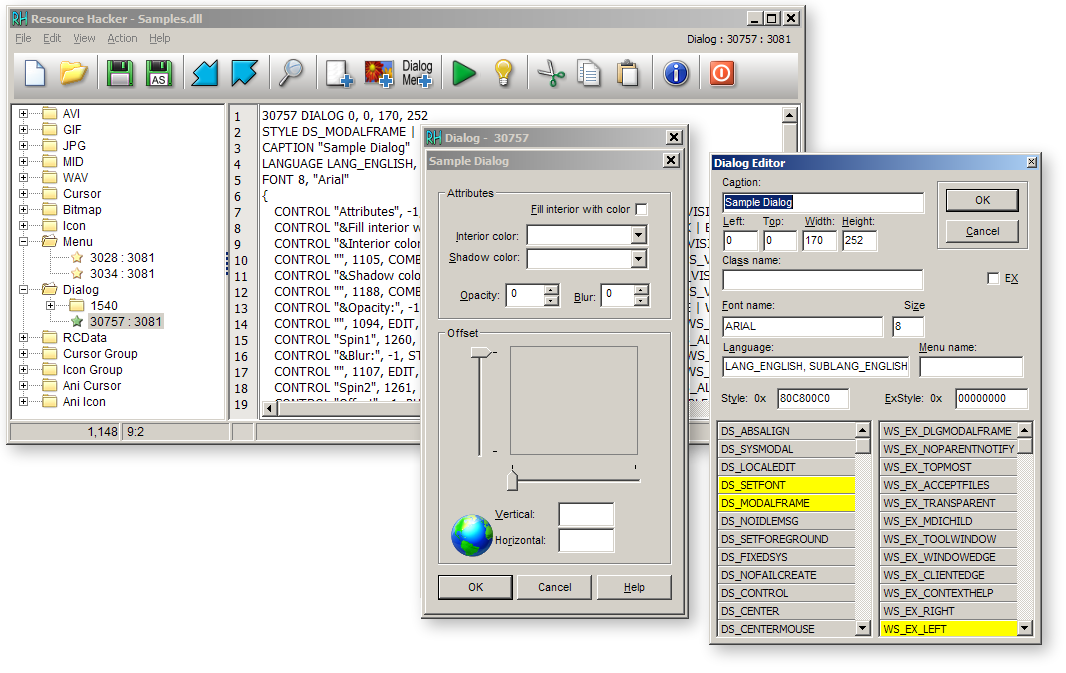This screenshot has width=1066, height=673.
Task: Select the star icon of resource 3028 : 3081
Action: point(78,258)
